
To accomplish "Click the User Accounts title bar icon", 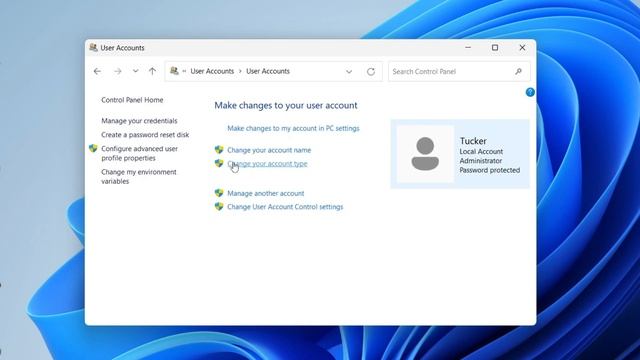I will tap(93, 47).
